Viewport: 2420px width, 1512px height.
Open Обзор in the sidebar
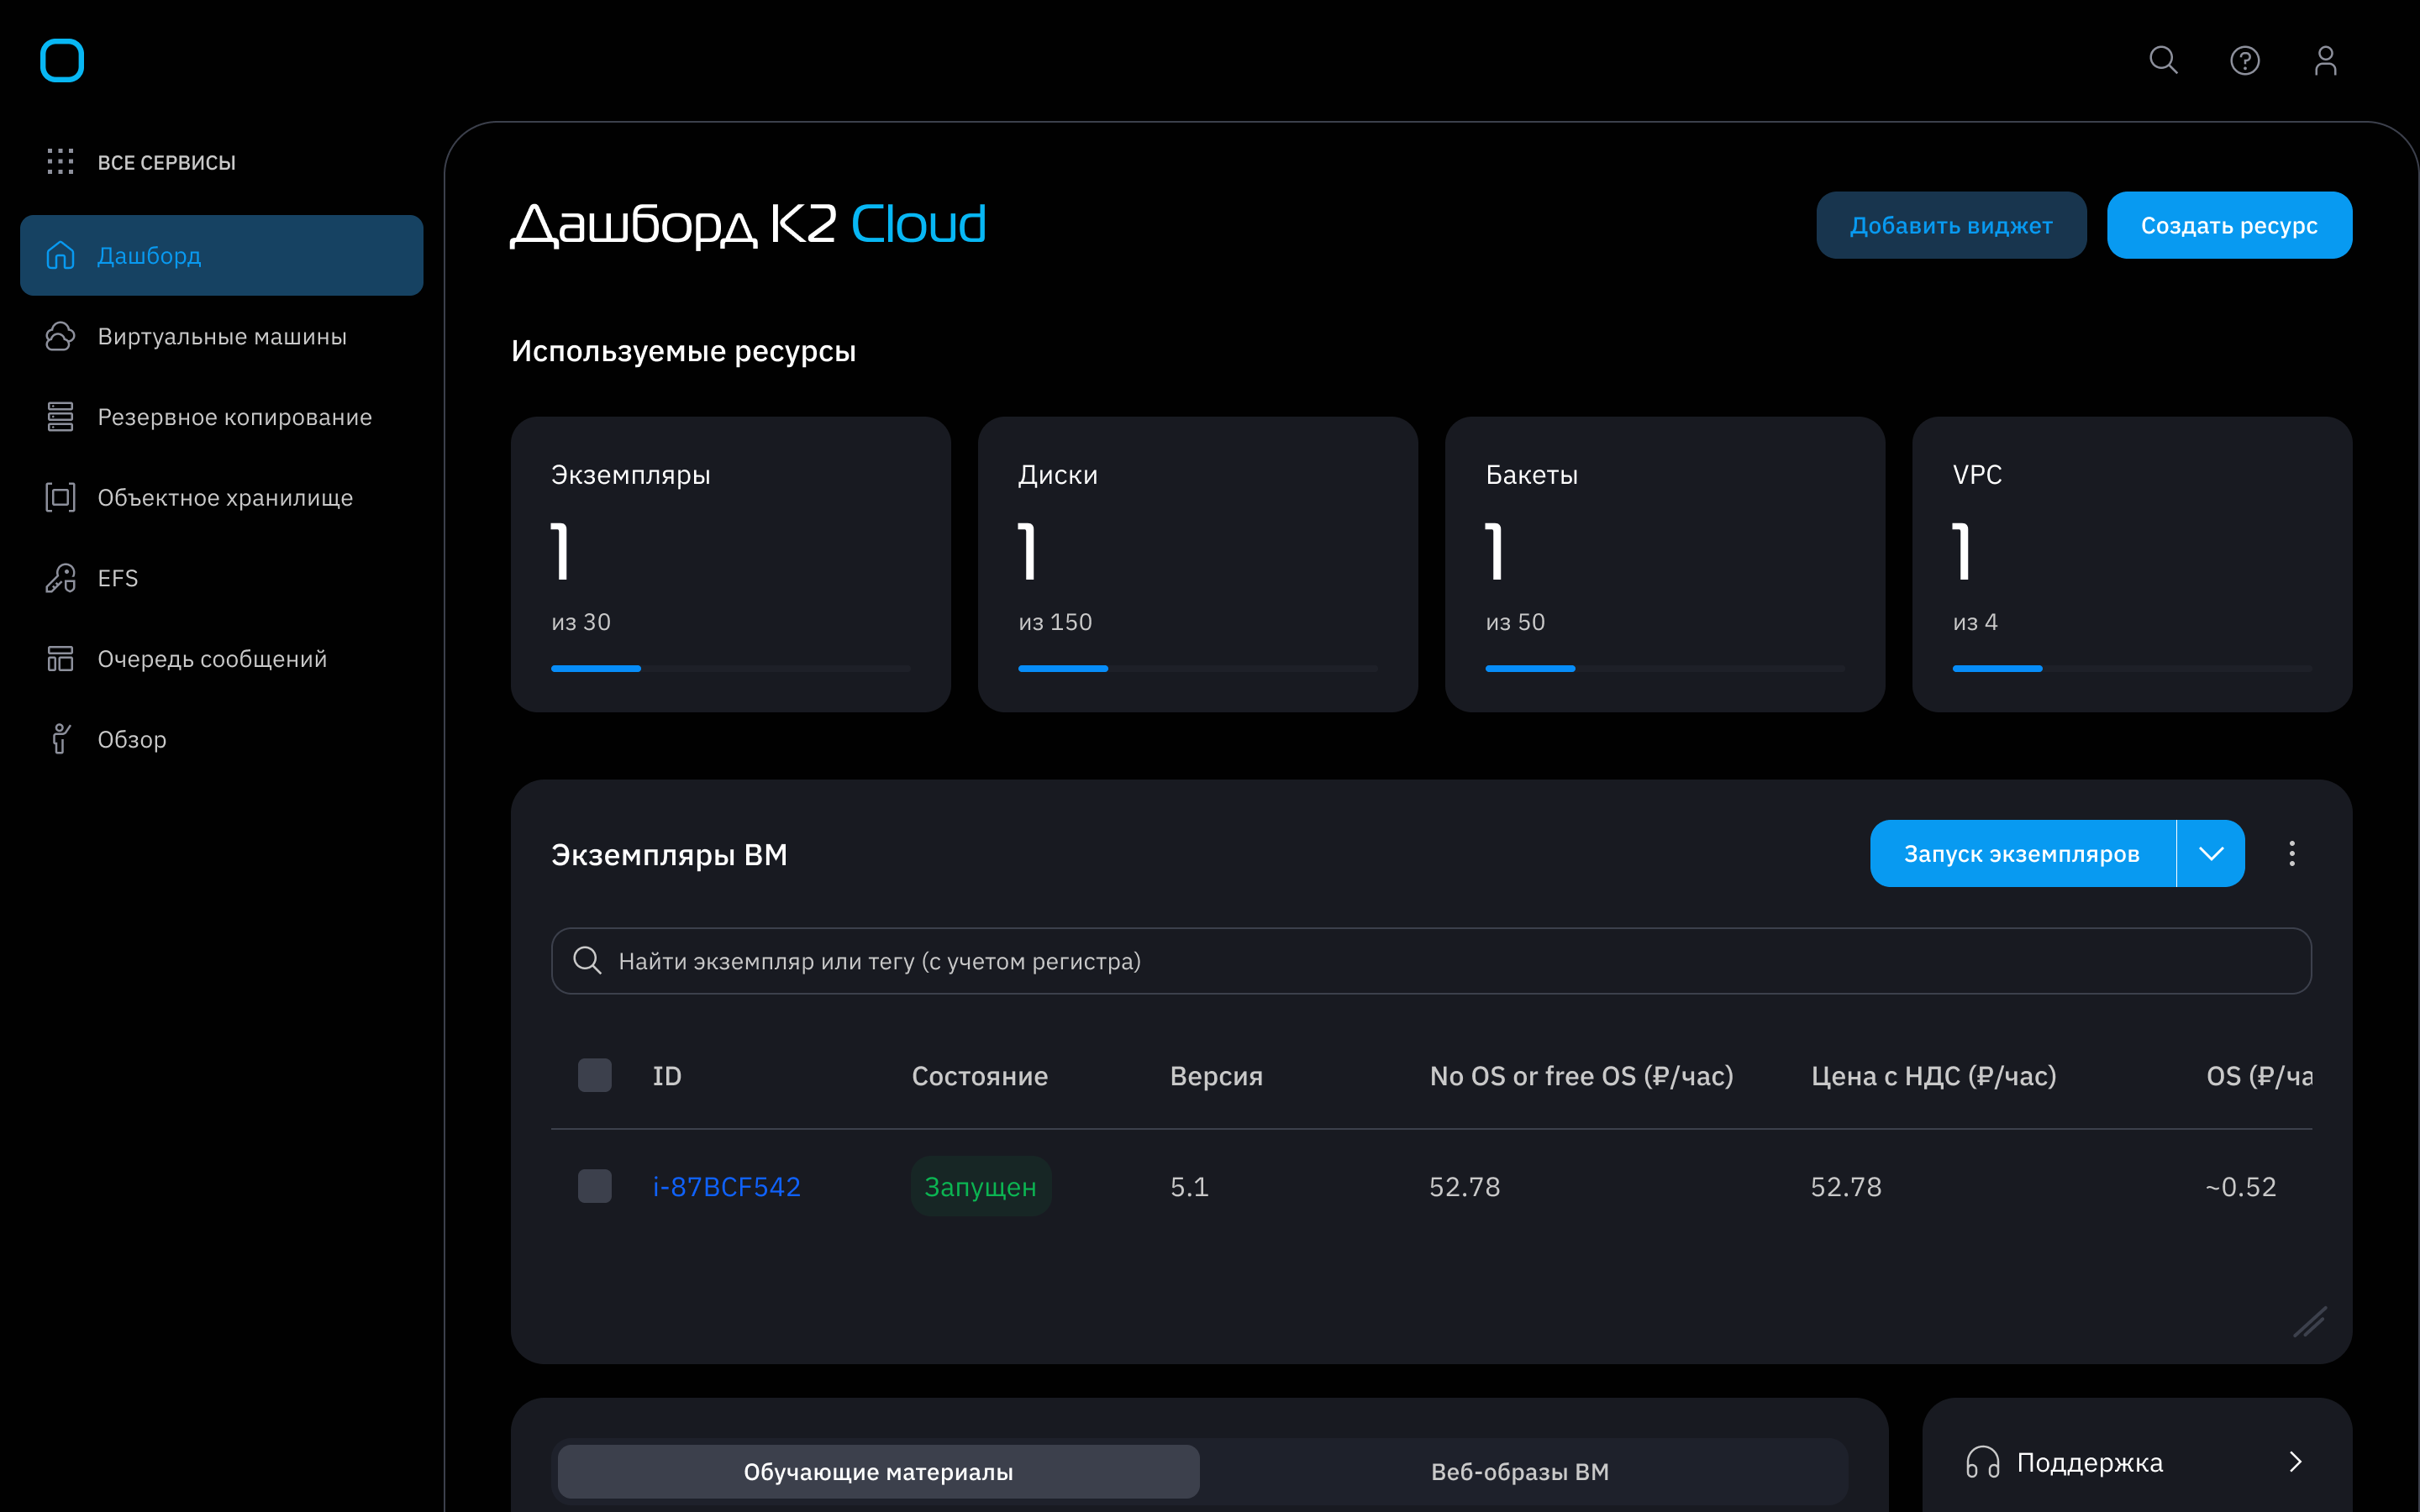(x=221, y=739)
